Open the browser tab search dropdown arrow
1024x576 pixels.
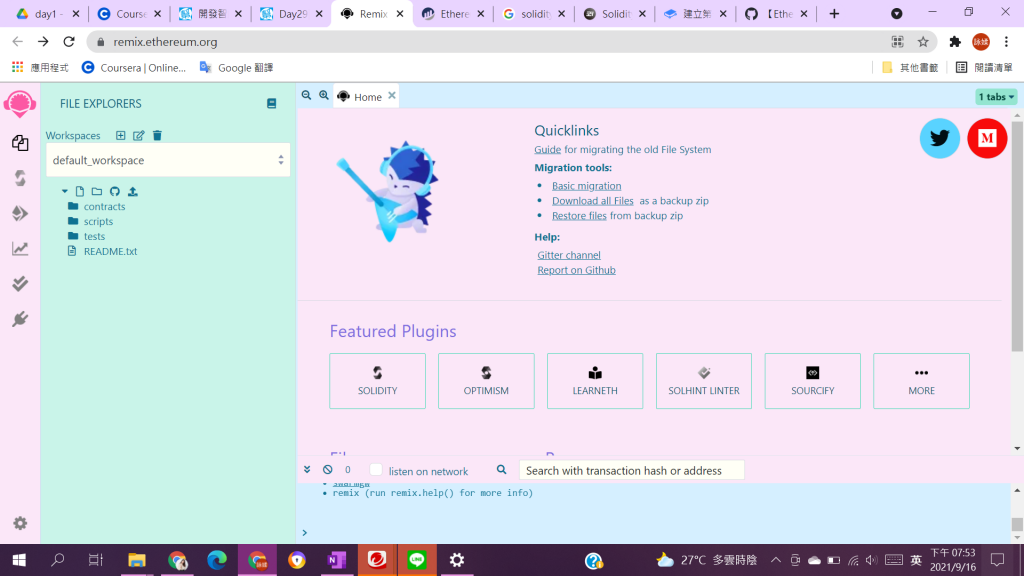pos(897,14)
